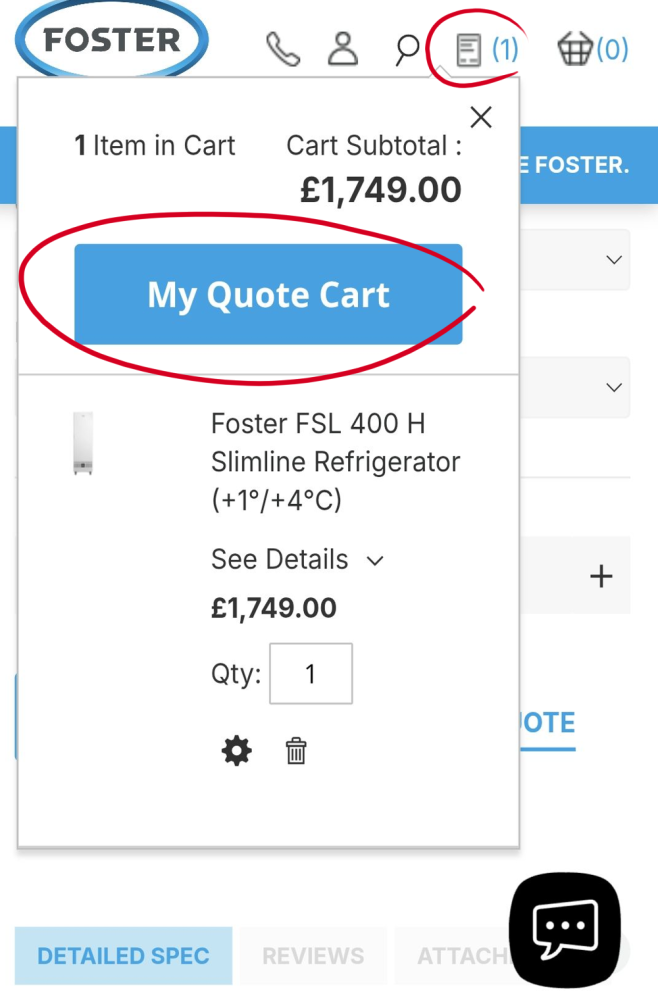This screenshot has width=658, height=1000.
Task: Open the second dropdown chevron
Action: click(x=614, y=387)
